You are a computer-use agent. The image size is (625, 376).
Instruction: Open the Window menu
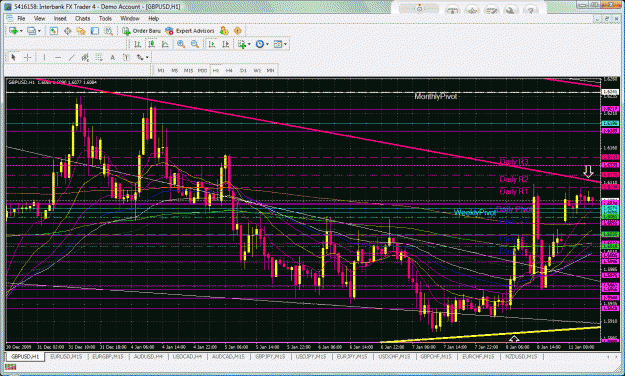click(x=130, y=19)
